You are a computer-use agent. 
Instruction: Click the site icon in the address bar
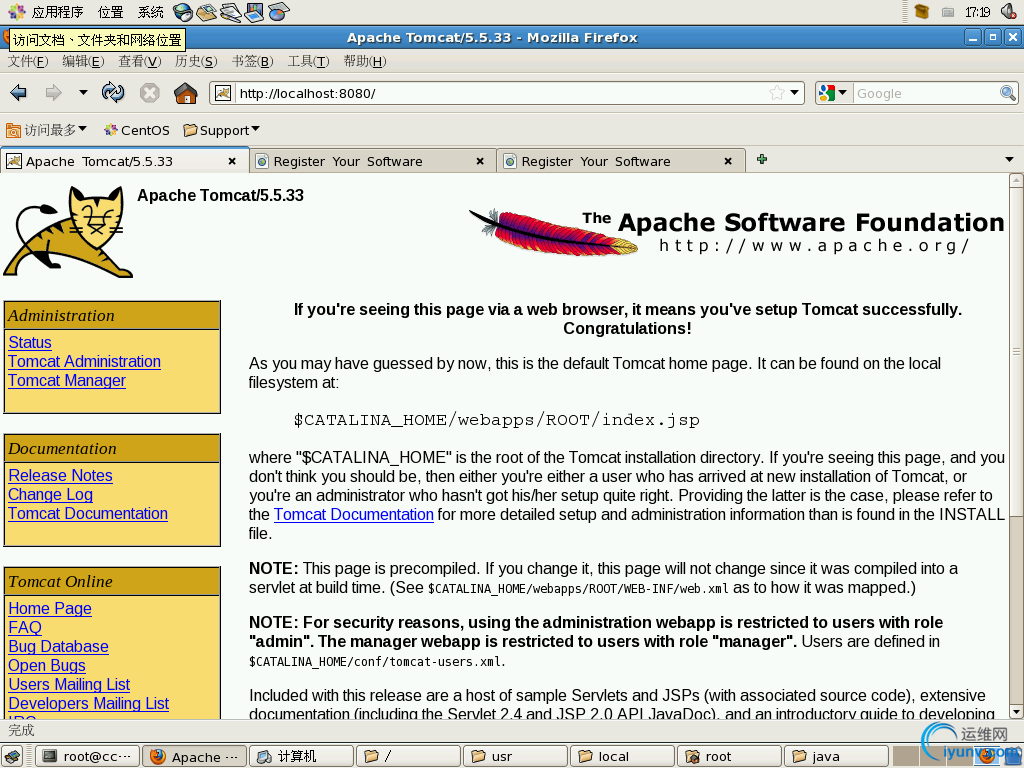tap(223, 93)
